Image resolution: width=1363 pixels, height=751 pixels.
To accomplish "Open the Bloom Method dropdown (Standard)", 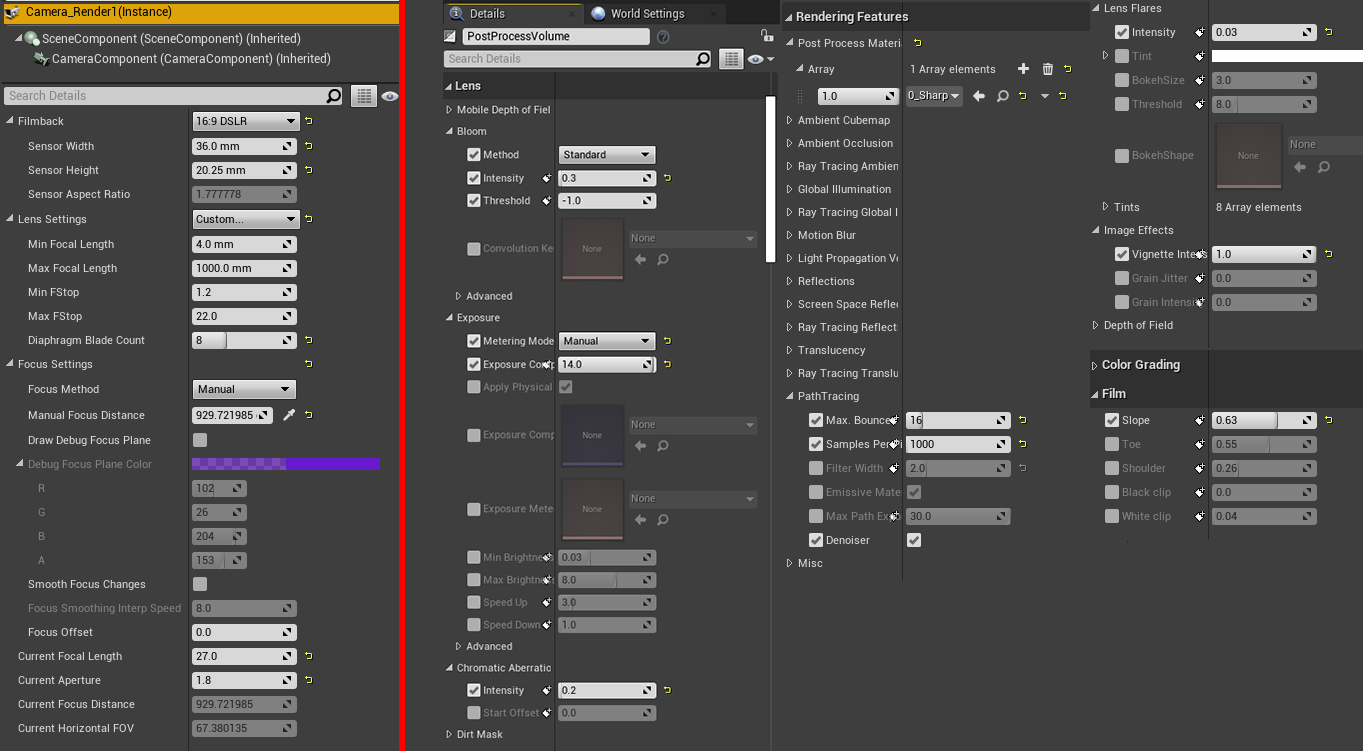I will (607, 155).
